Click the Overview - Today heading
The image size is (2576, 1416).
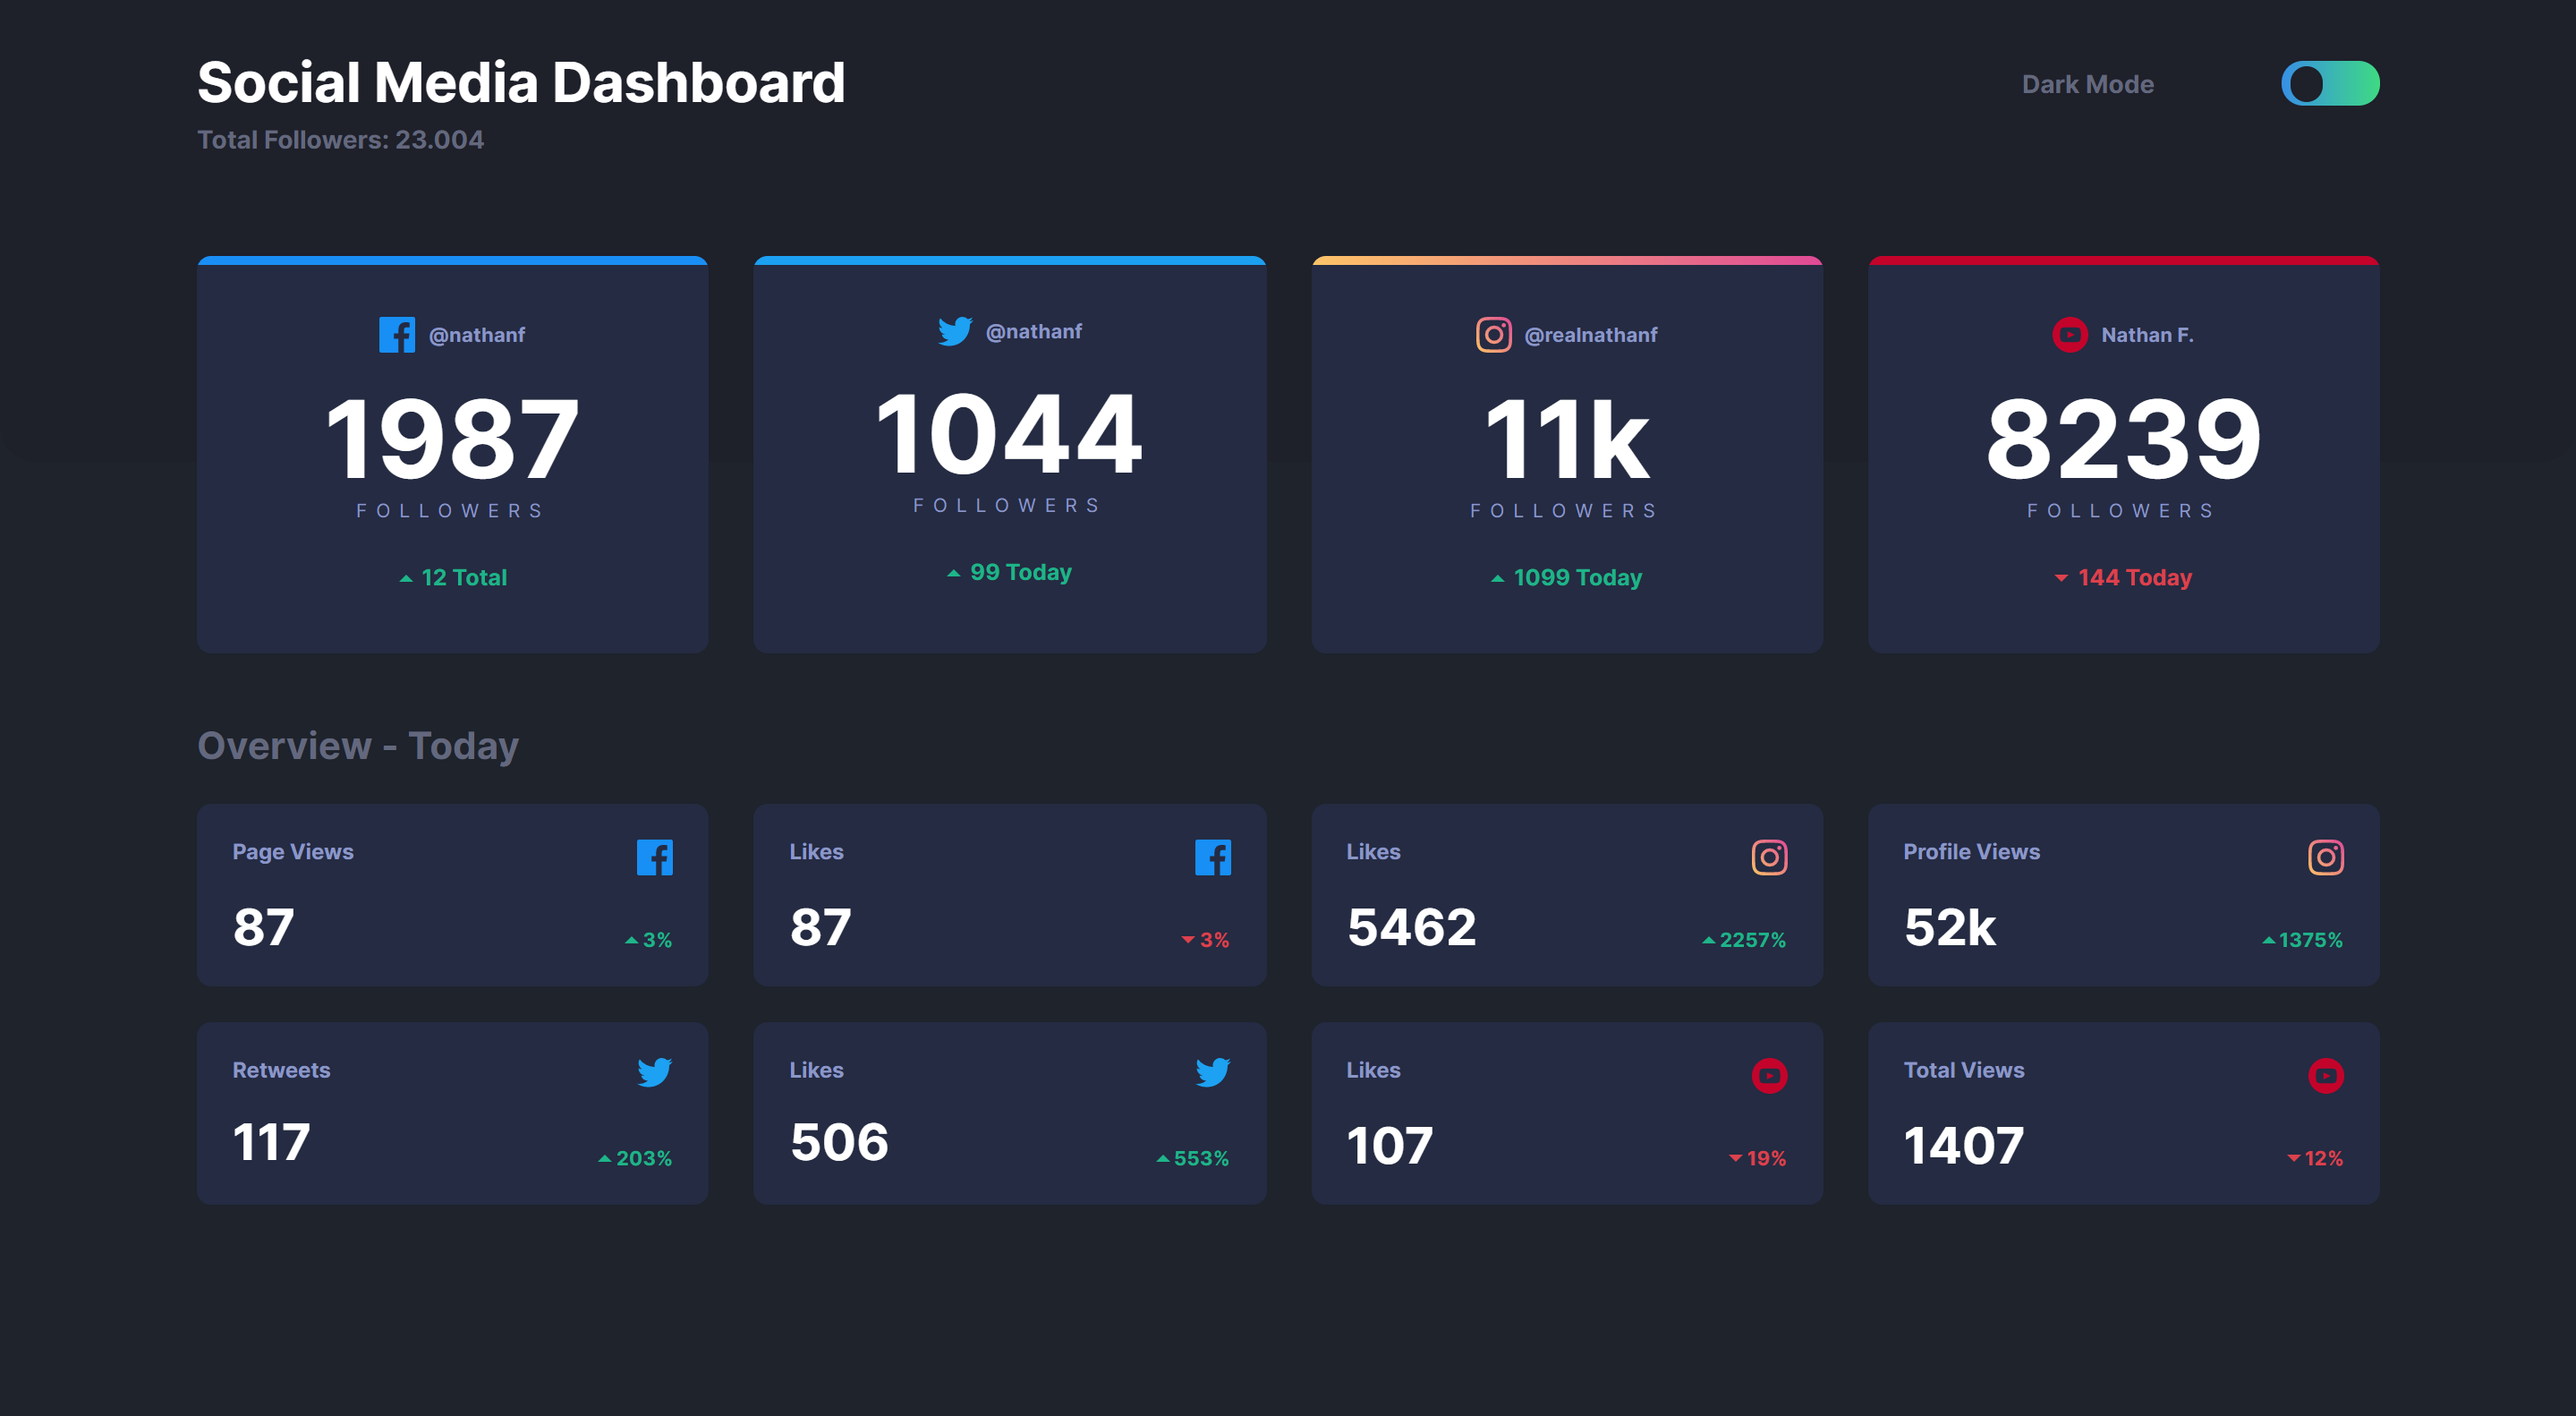pyautogui.click(x=358, y=746)
